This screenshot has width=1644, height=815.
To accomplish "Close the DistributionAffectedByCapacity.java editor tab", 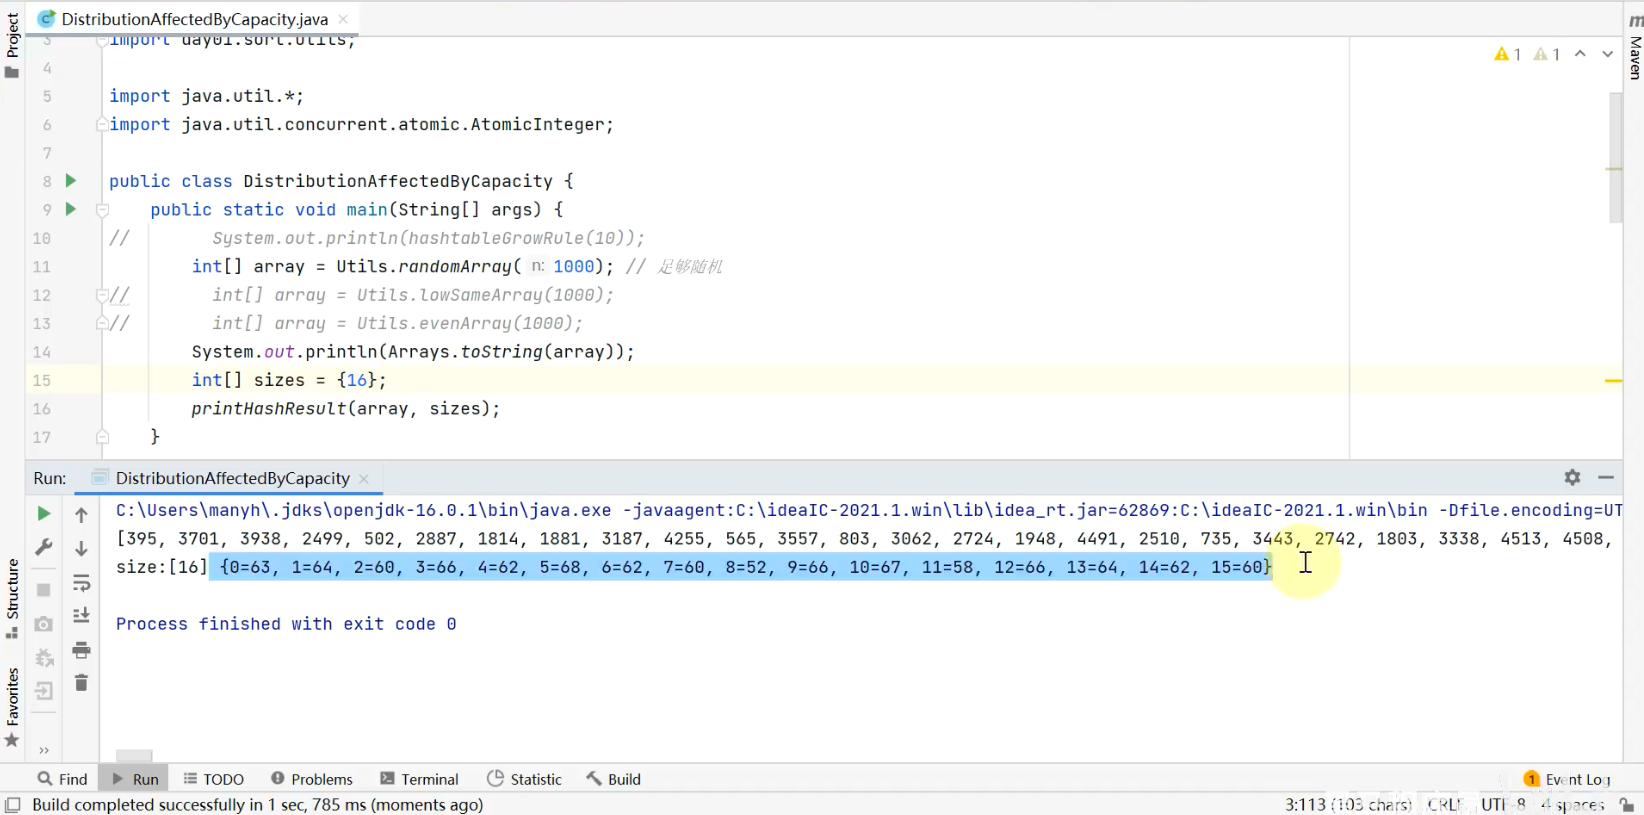I will 343,19.
